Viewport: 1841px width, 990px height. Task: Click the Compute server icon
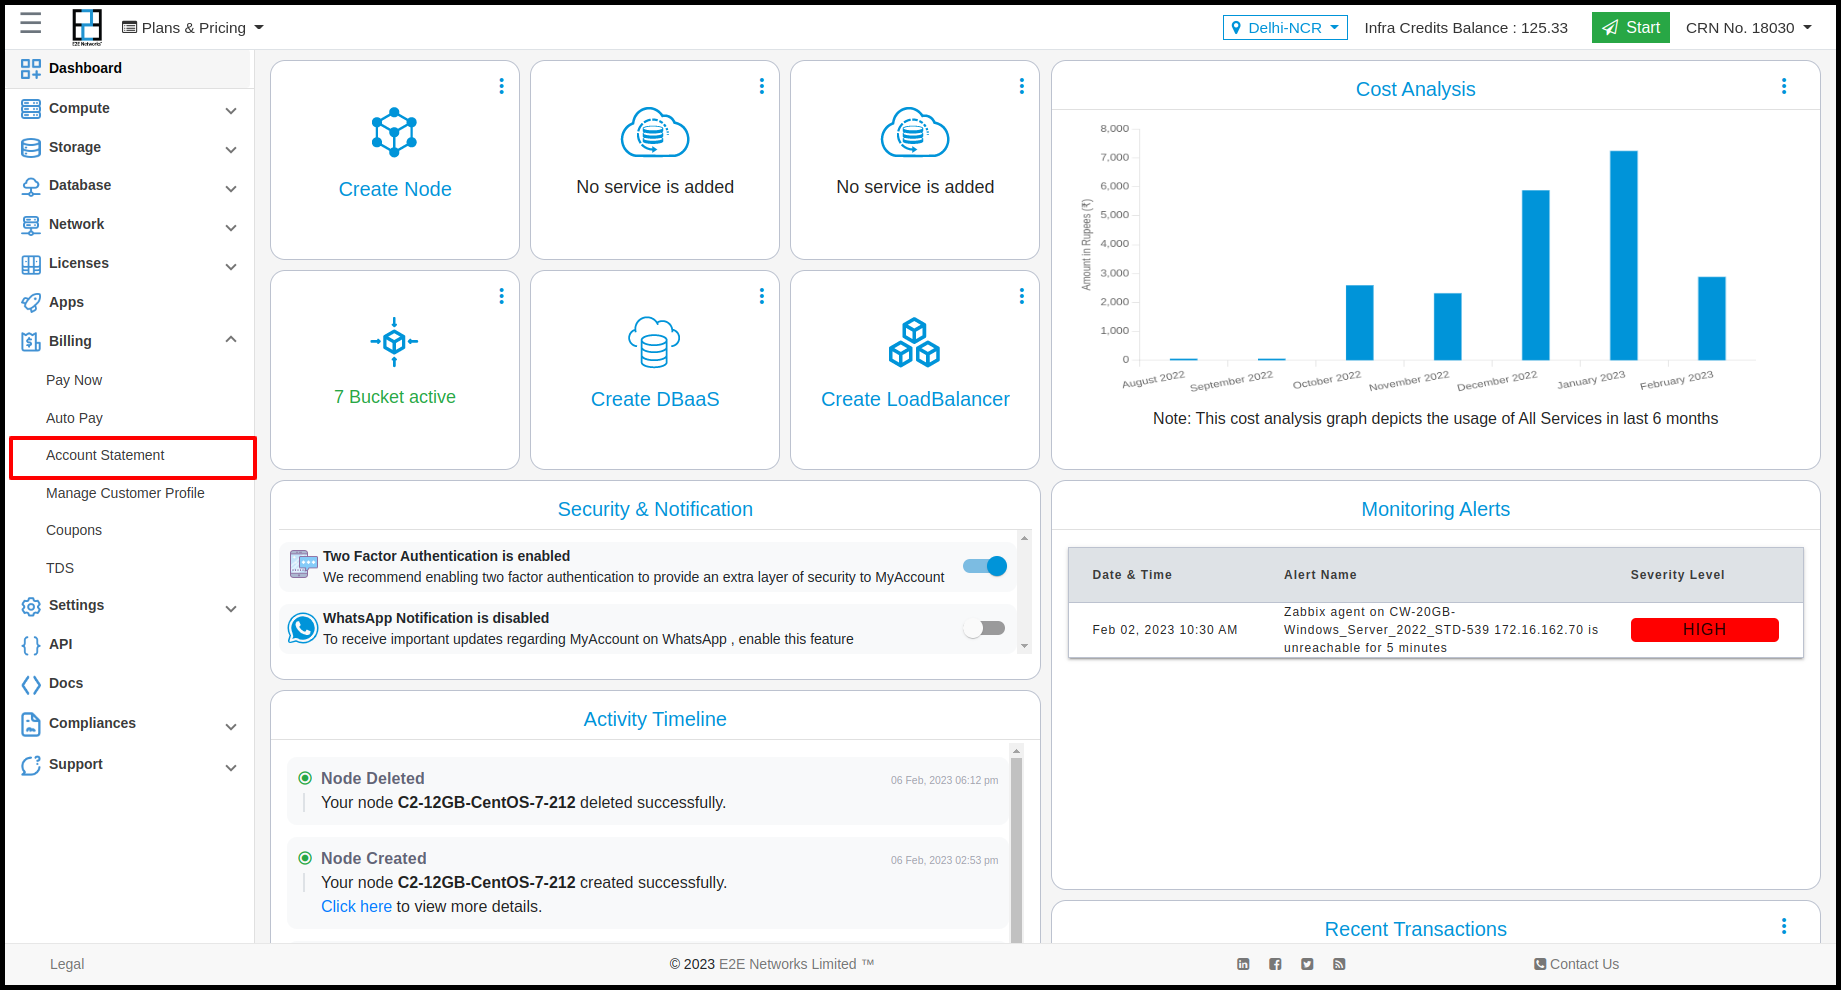(31, 108)
